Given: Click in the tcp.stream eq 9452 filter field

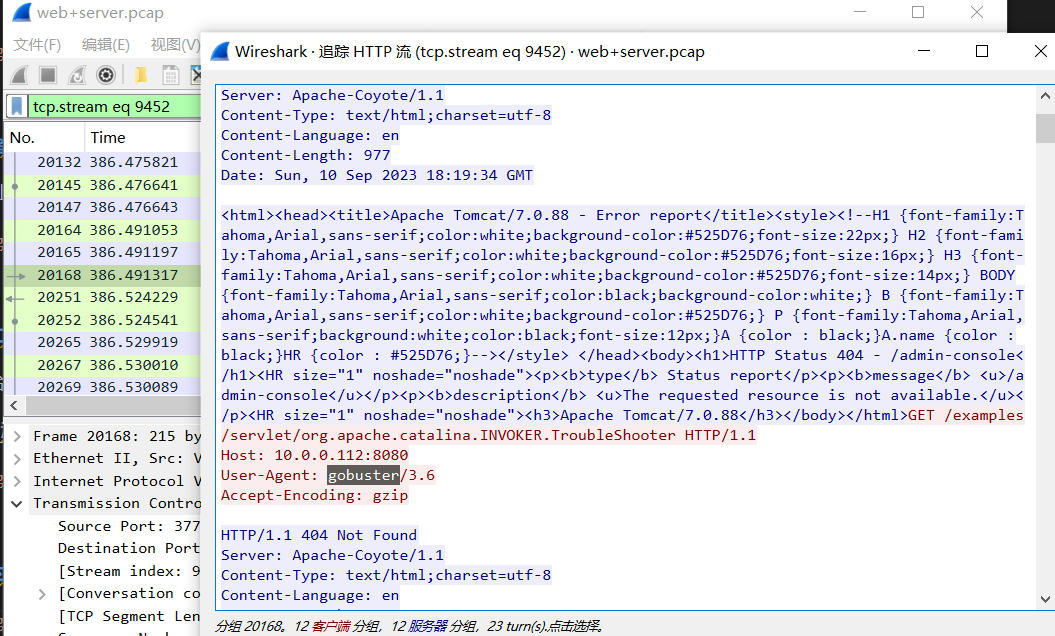Looking at the screenshot, I should click(x=110, y=106).
